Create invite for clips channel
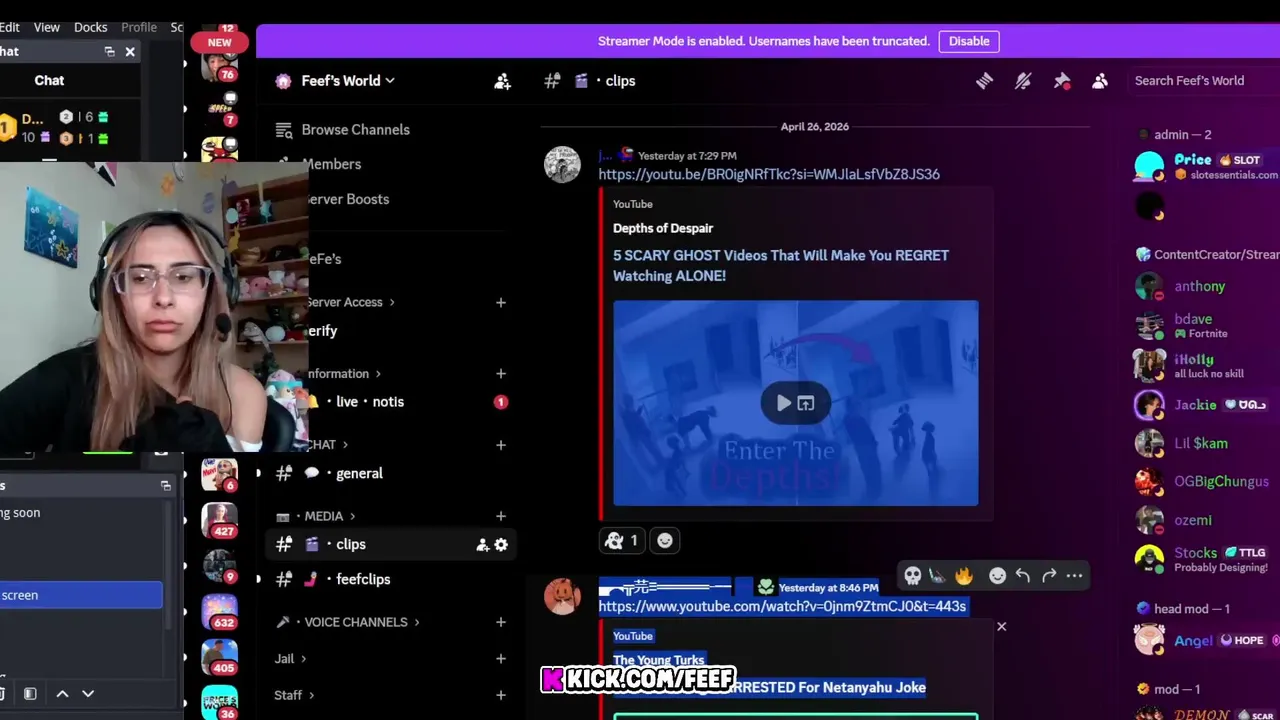Viewport: 1280px width, 720px height. [x=482, y=545]
